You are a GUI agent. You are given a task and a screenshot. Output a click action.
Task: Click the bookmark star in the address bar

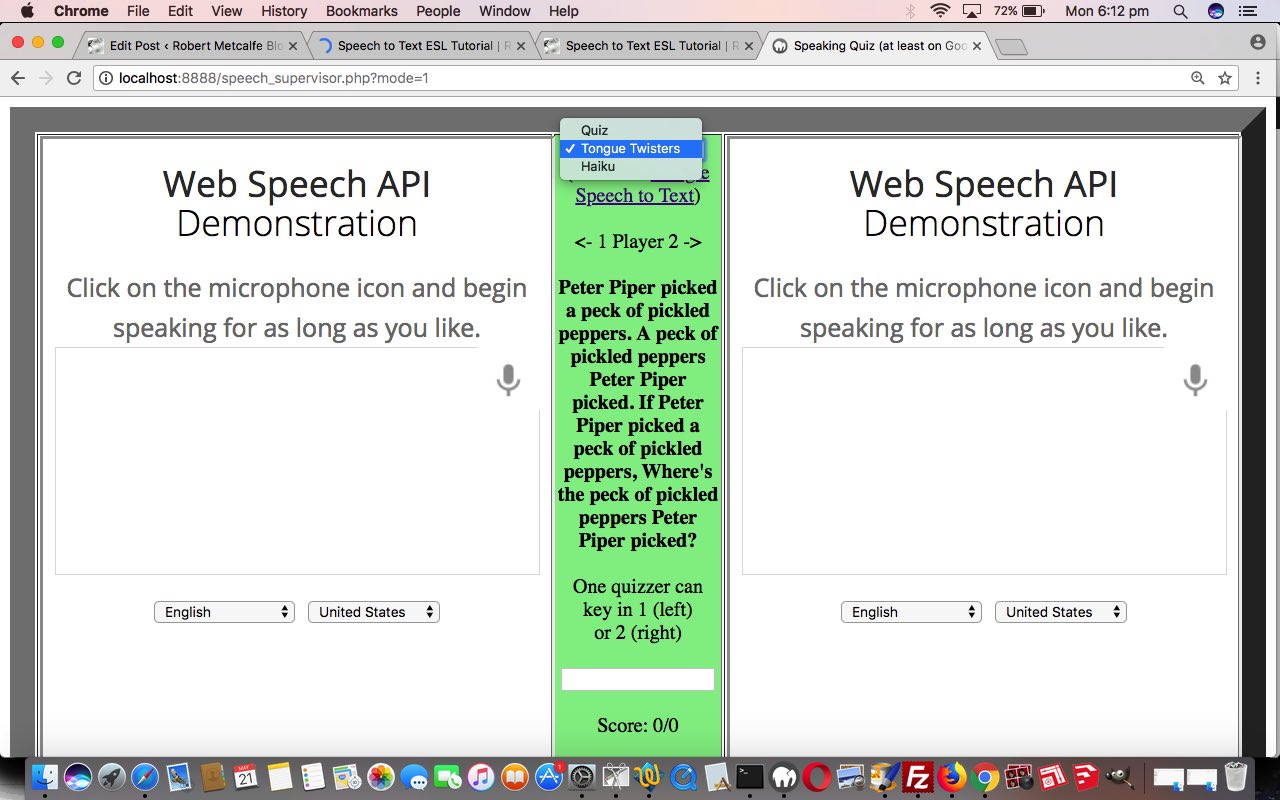point(1223,77)
